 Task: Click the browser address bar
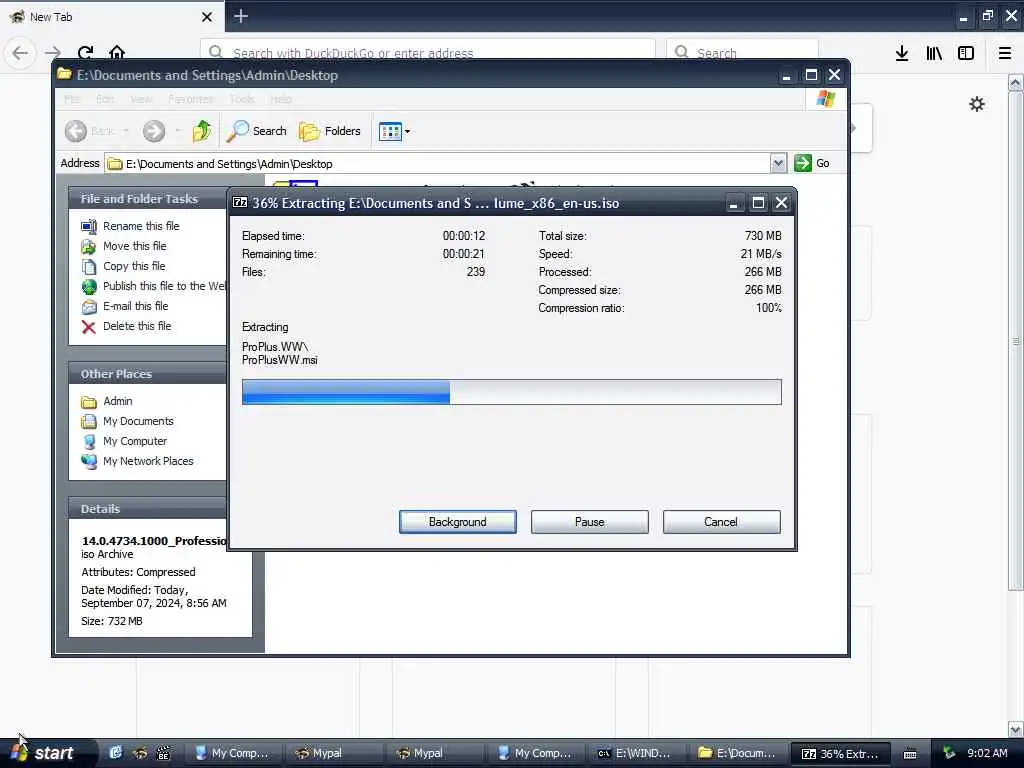(428, 52)
